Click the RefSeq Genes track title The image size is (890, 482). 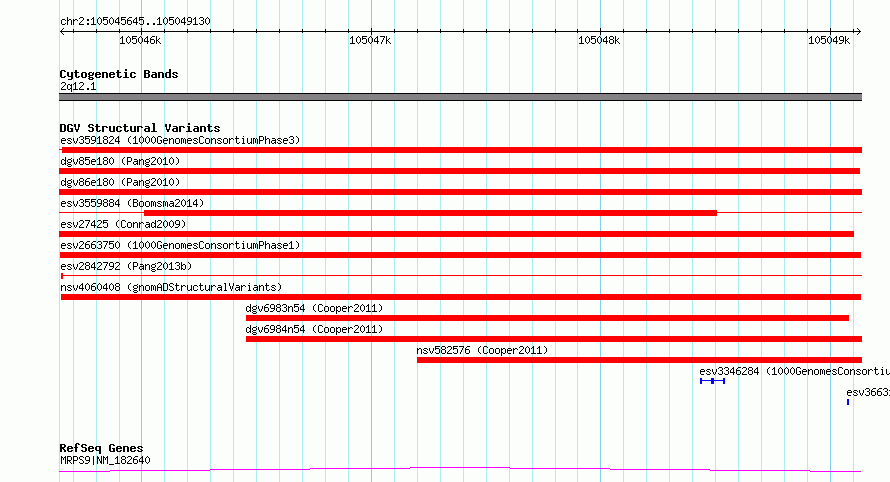(101, 448)
